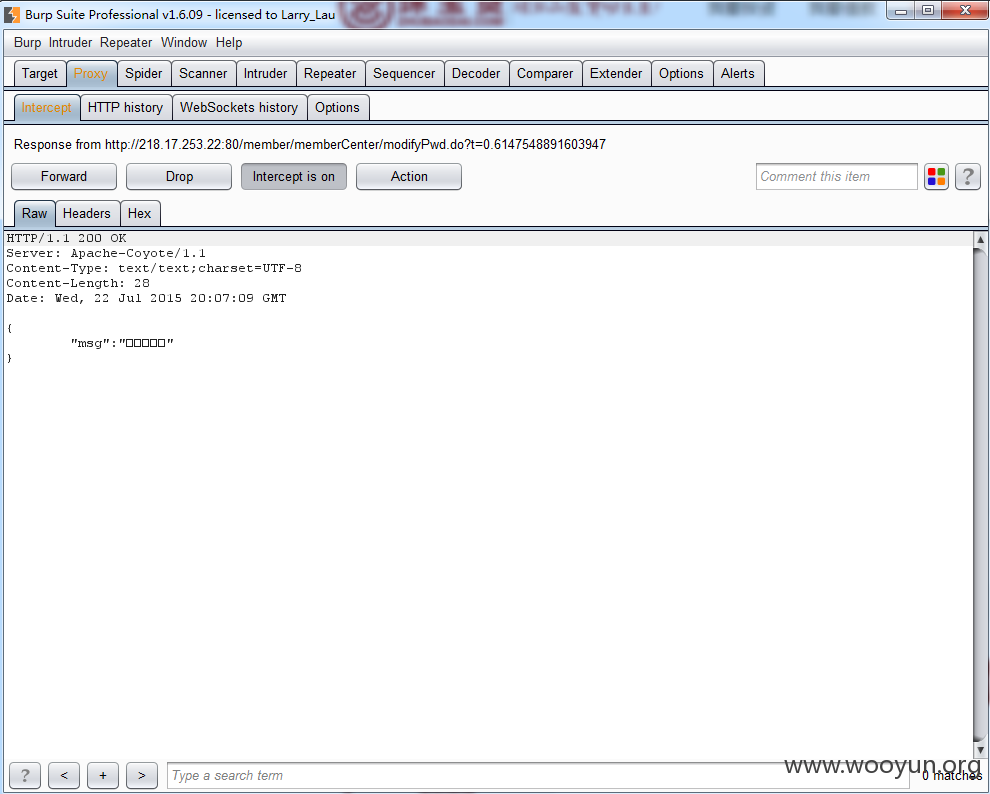The image size is (990, 794).
Task: Switch to the Target tab
Action: (x=40, y=73)
